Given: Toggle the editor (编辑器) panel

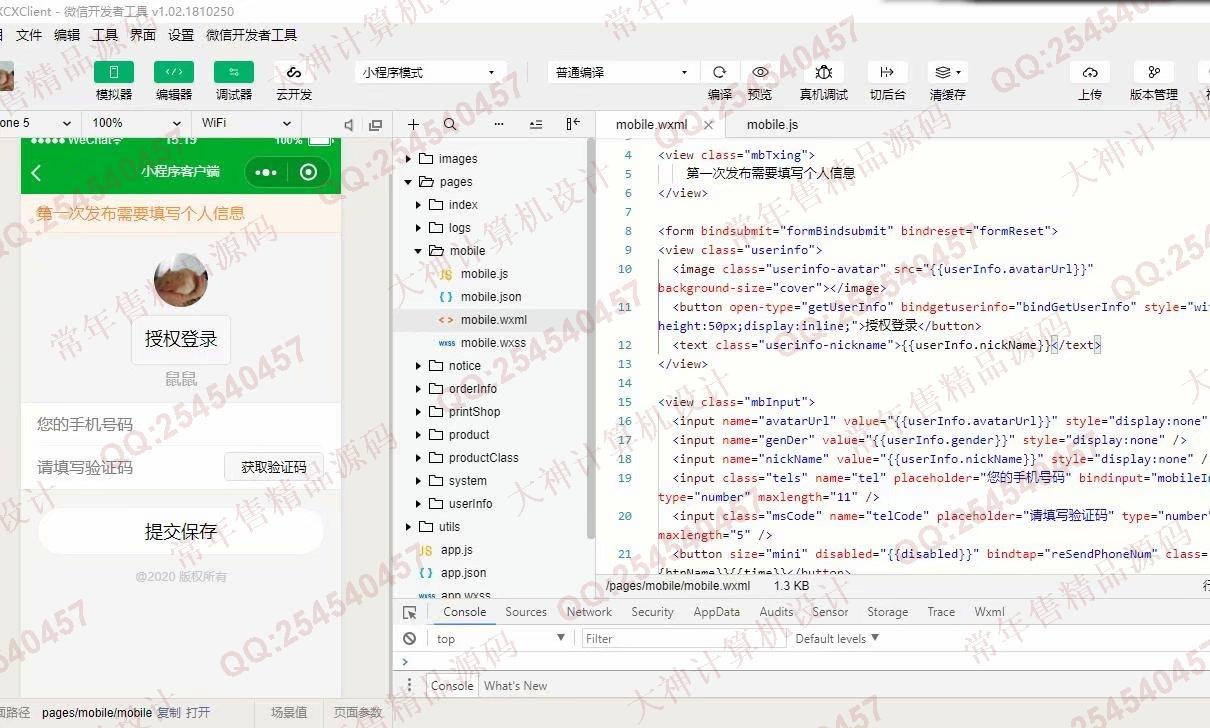Looking at the screenshot, I should tap(174, 72).
